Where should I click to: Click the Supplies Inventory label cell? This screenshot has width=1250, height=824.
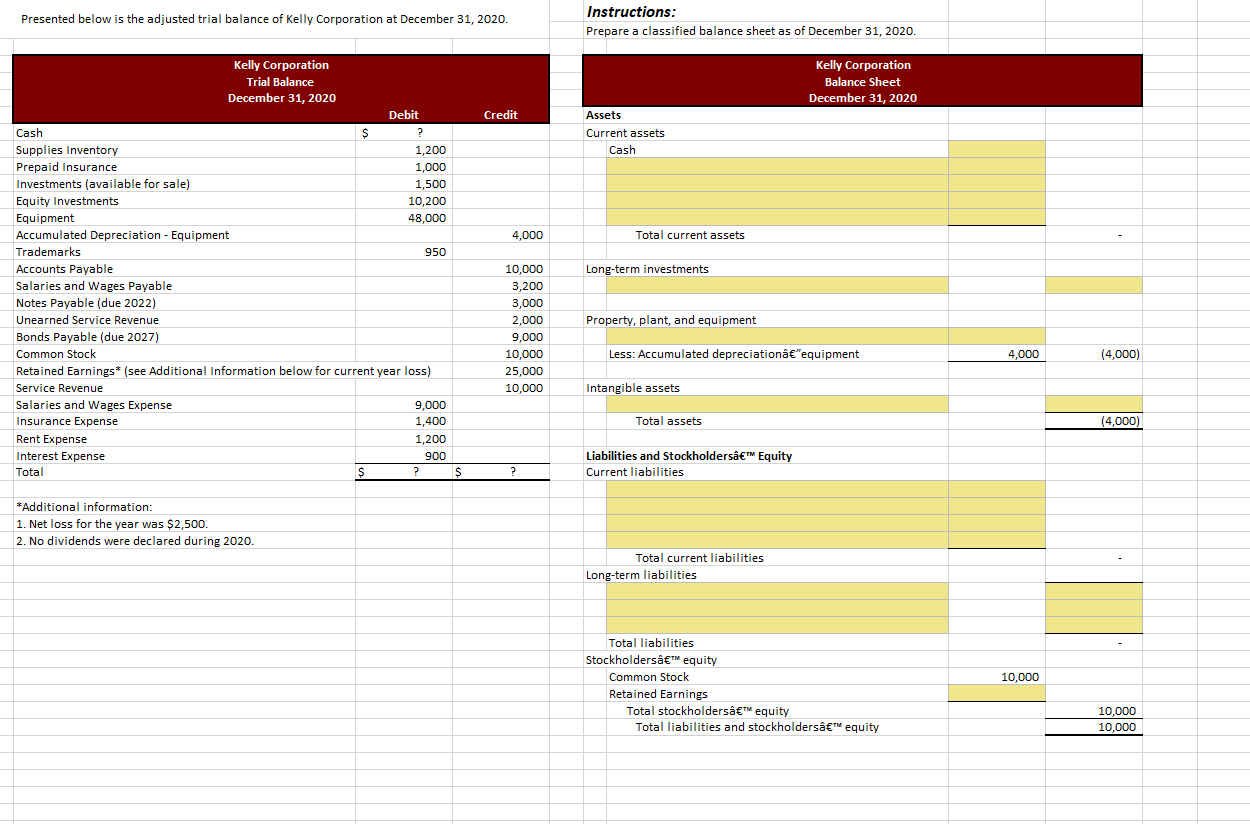65,149
